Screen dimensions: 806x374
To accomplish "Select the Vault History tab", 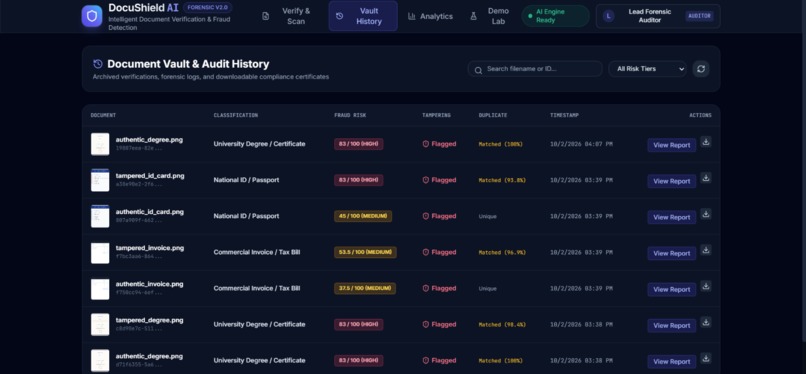I will click(x=363, y=16).
